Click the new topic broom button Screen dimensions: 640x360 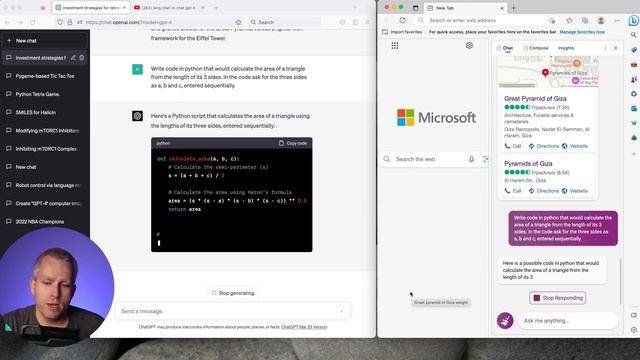click(505, 321)
